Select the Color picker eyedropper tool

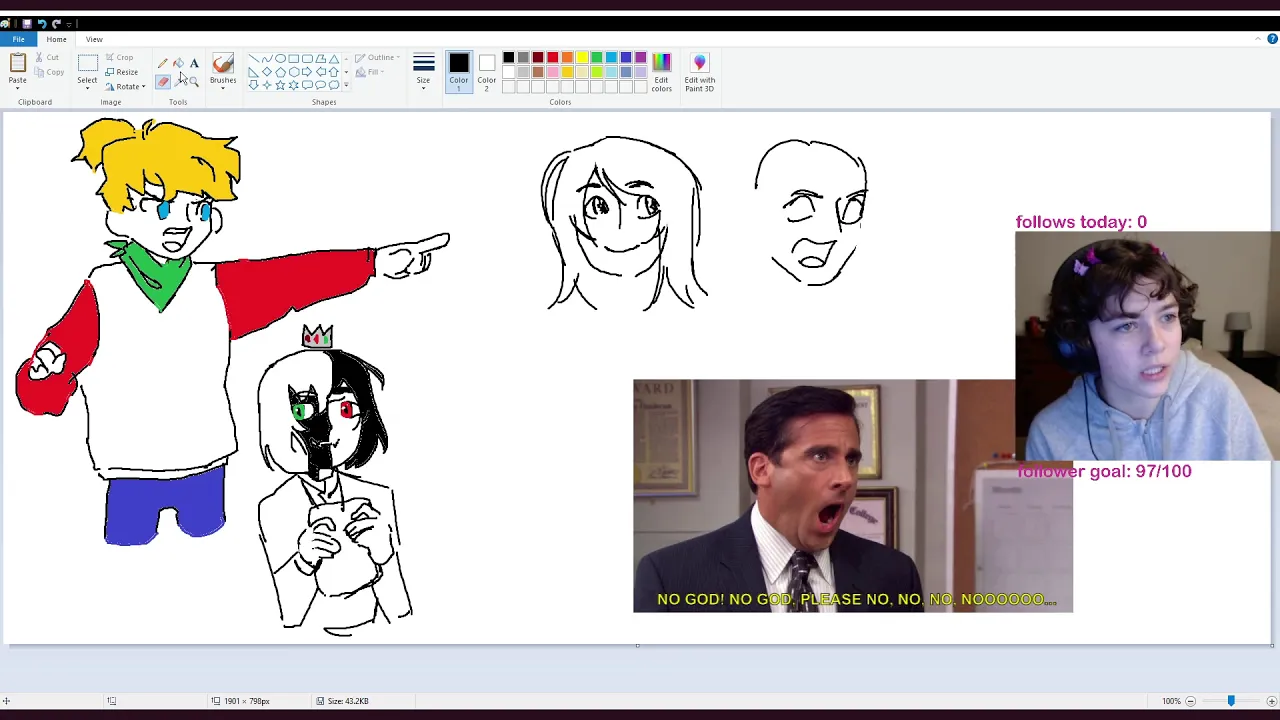click(178, 81)
